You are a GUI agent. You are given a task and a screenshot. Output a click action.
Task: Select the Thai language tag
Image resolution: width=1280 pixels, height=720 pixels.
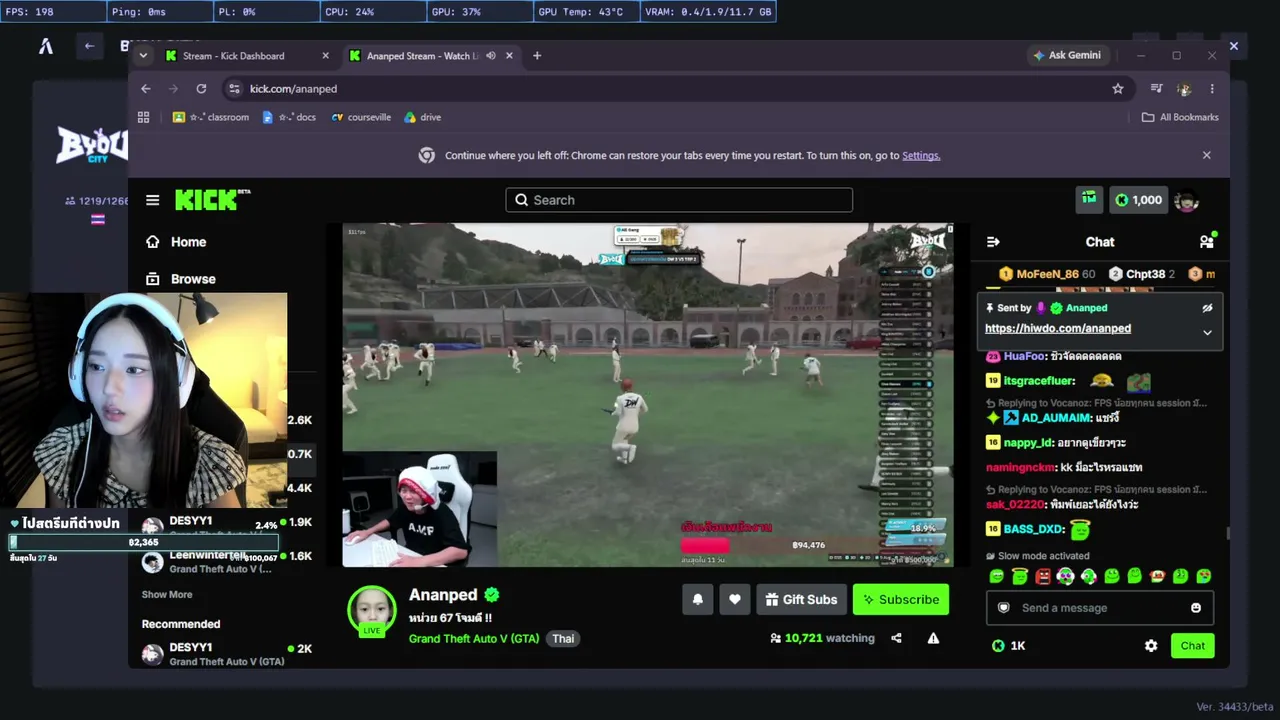pos(563,639)
